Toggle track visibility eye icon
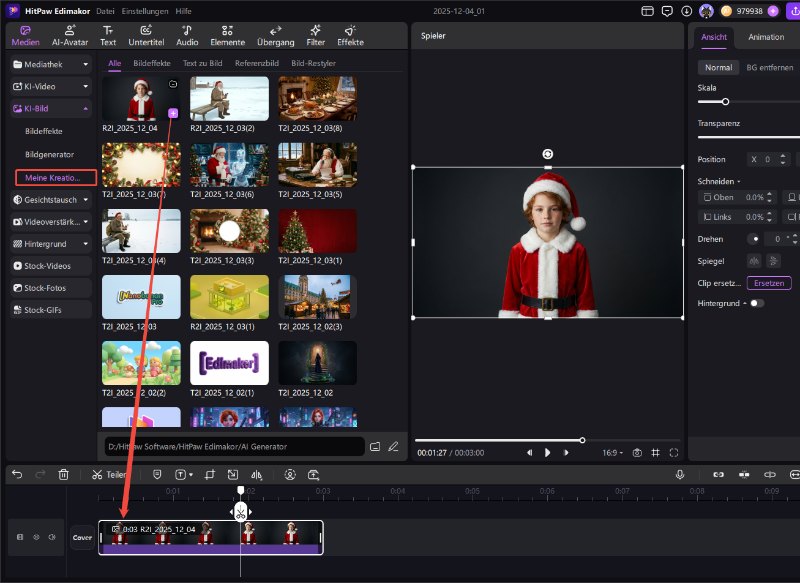800x583 pixels. [36, 537]
